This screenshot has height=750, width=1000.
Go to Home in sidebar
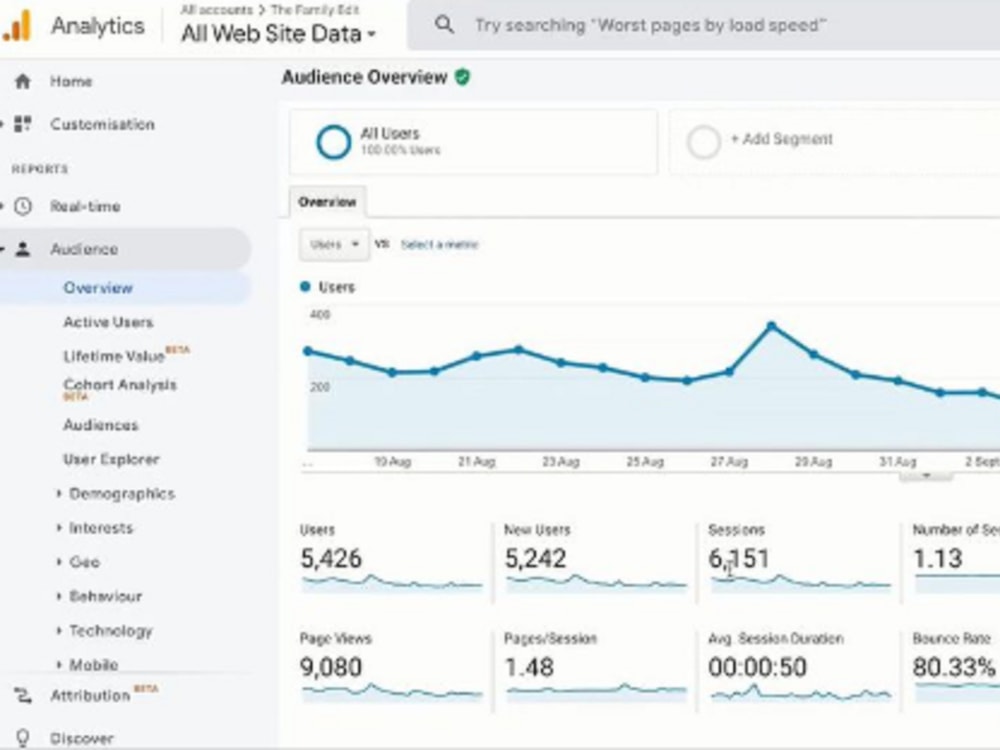tap(71, 81)
